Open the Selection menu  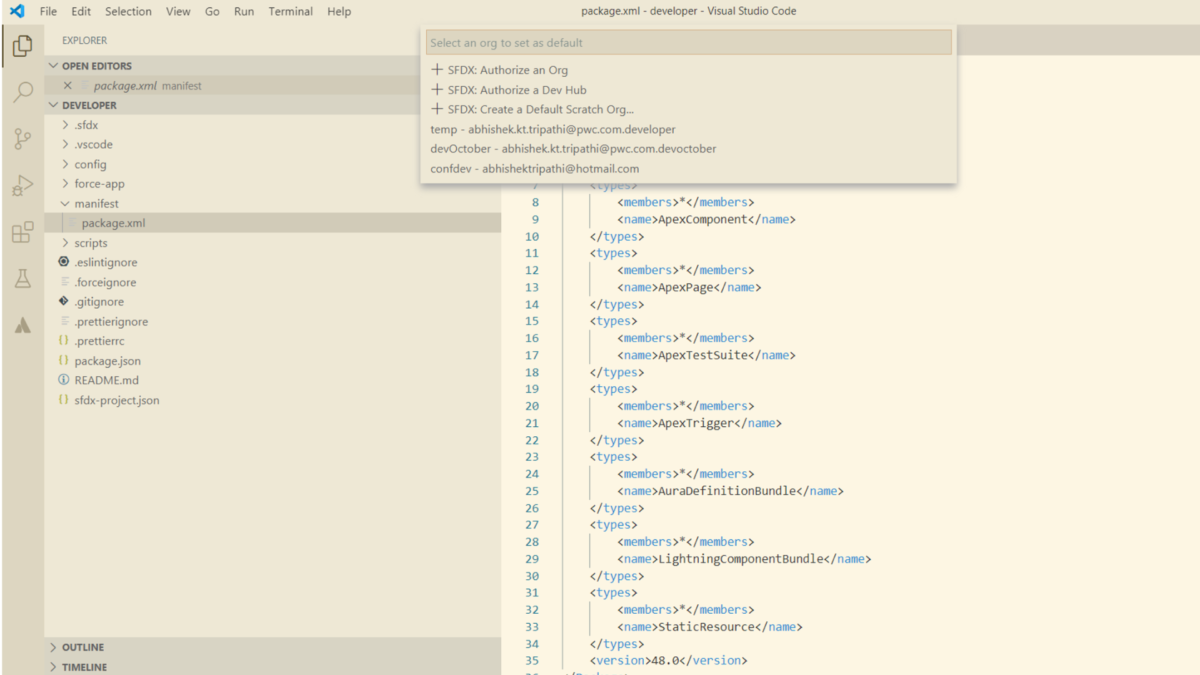[128, 12]
